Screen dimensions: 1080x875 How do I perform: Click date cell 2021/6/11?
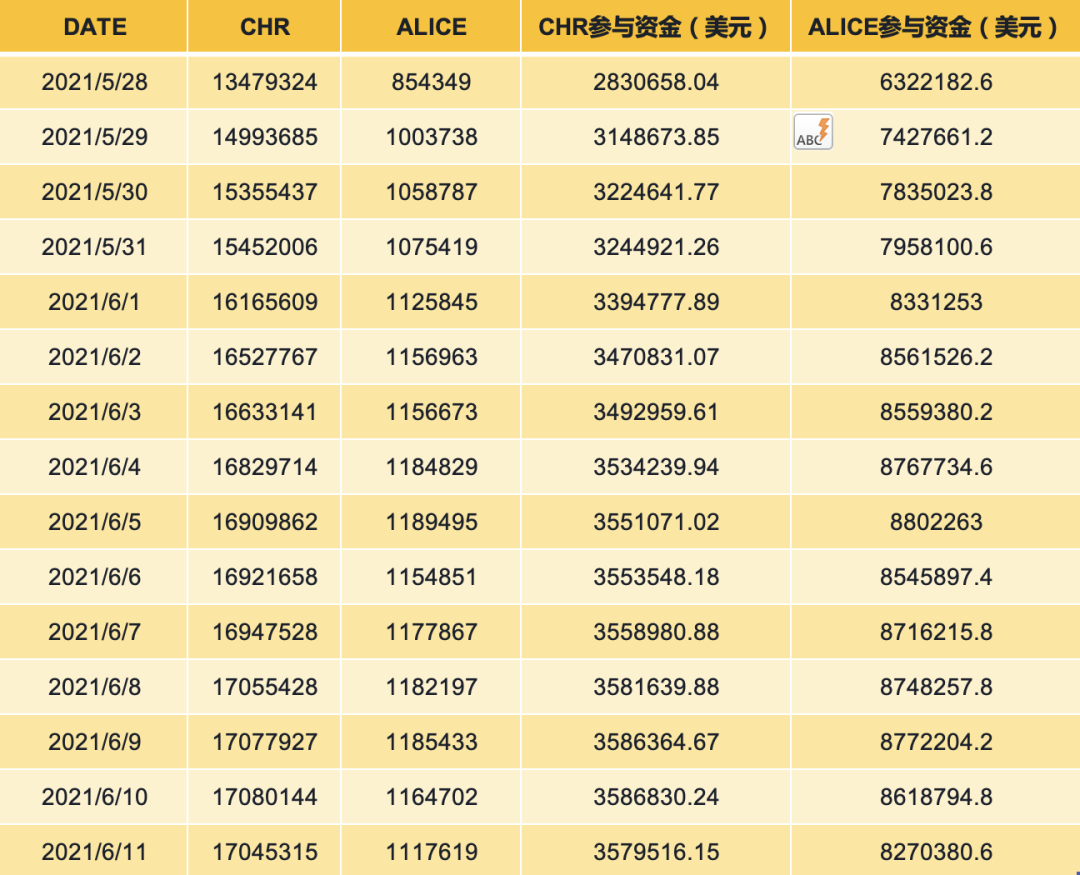click(x=94, y=852)
